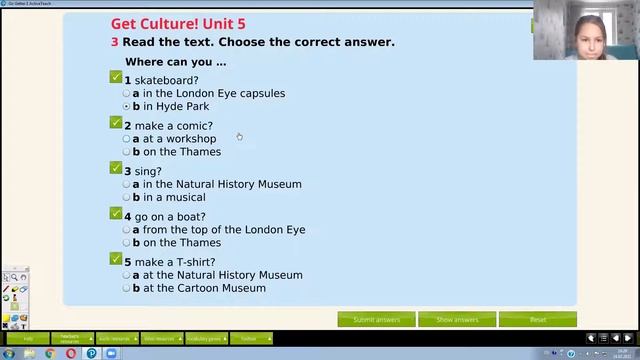Switch to Pearson ActiveTeach taskbar icon
This screenshot has width=640, height=360.
pyautogui.click(x=91, y=353)
